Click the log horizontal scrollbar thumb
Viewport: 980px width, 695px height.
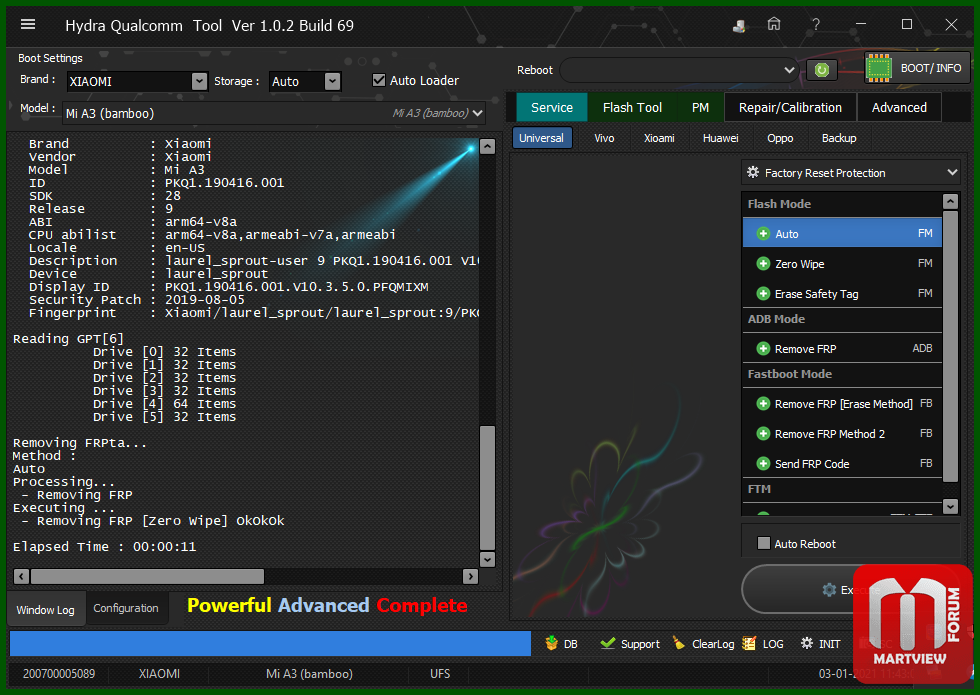(148, 576)
